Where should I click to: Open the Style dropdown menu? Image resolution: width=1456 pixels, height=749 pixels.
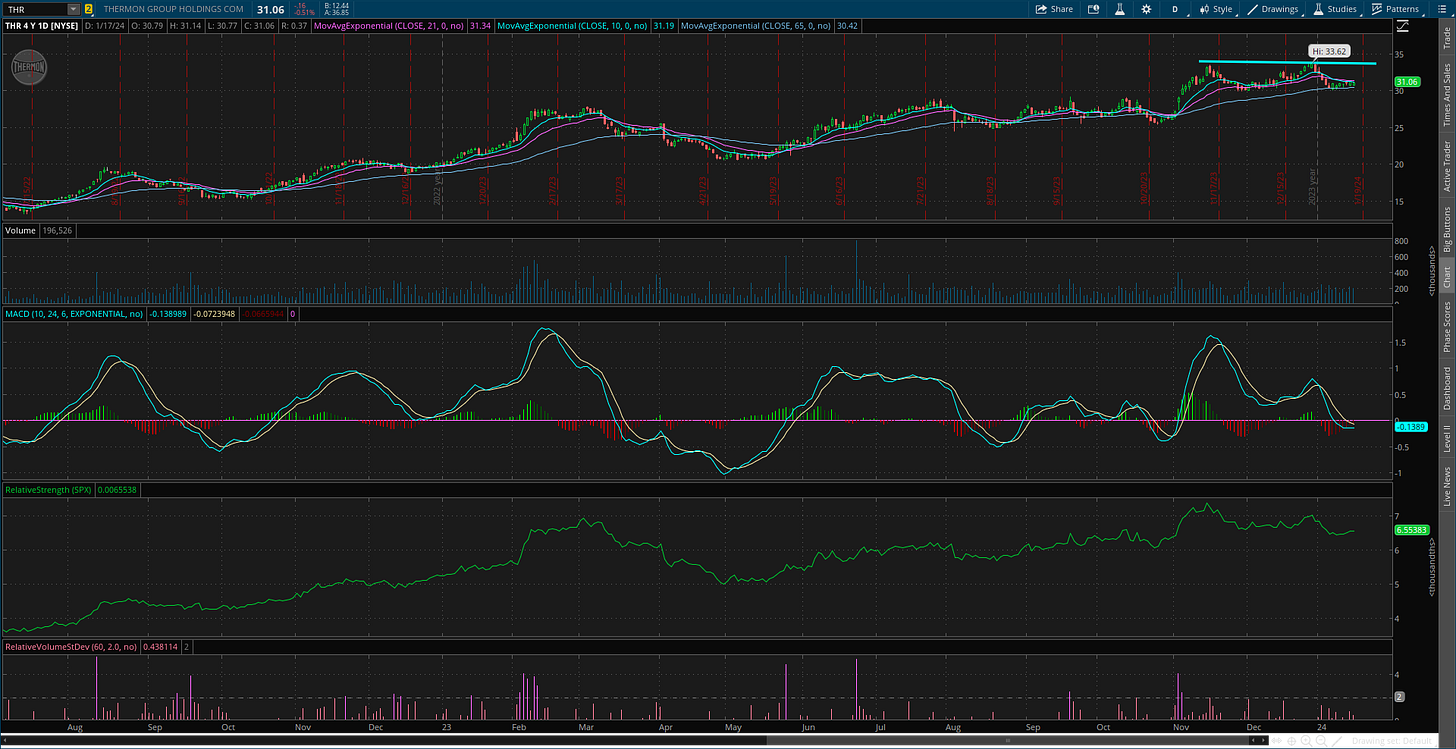click(1217, 9)
